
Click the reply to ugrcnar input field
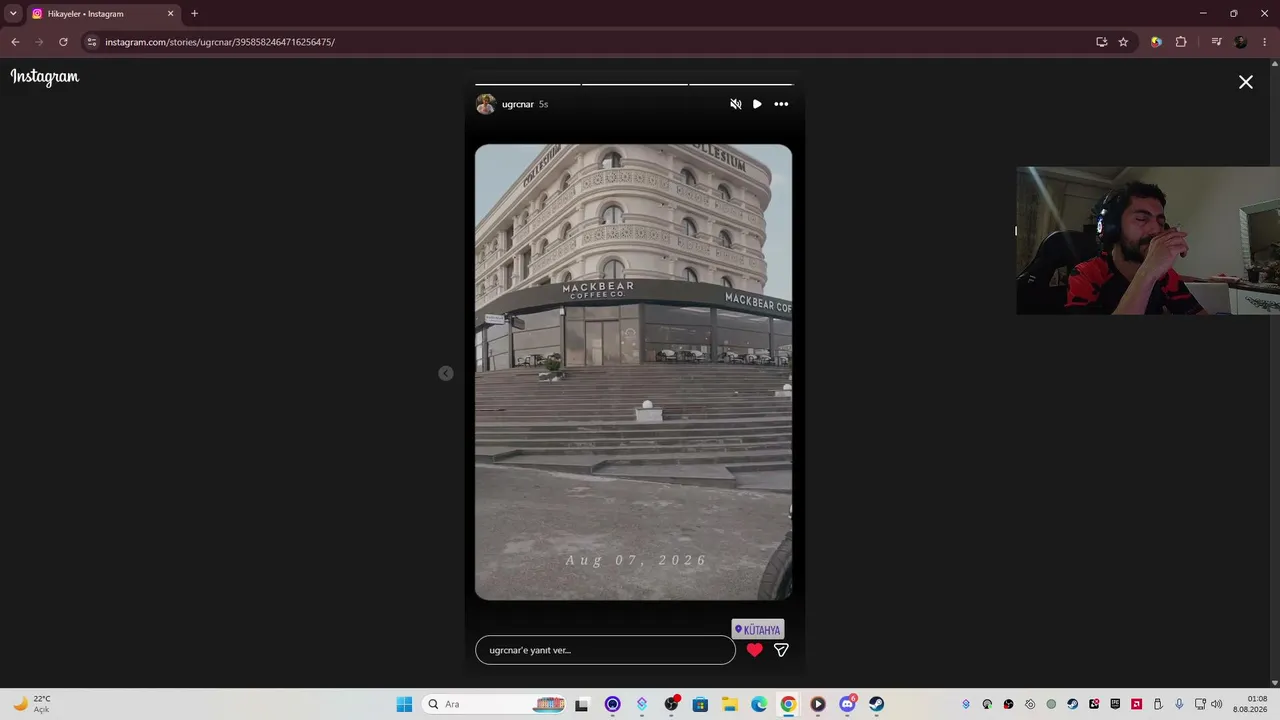point(605,650)
